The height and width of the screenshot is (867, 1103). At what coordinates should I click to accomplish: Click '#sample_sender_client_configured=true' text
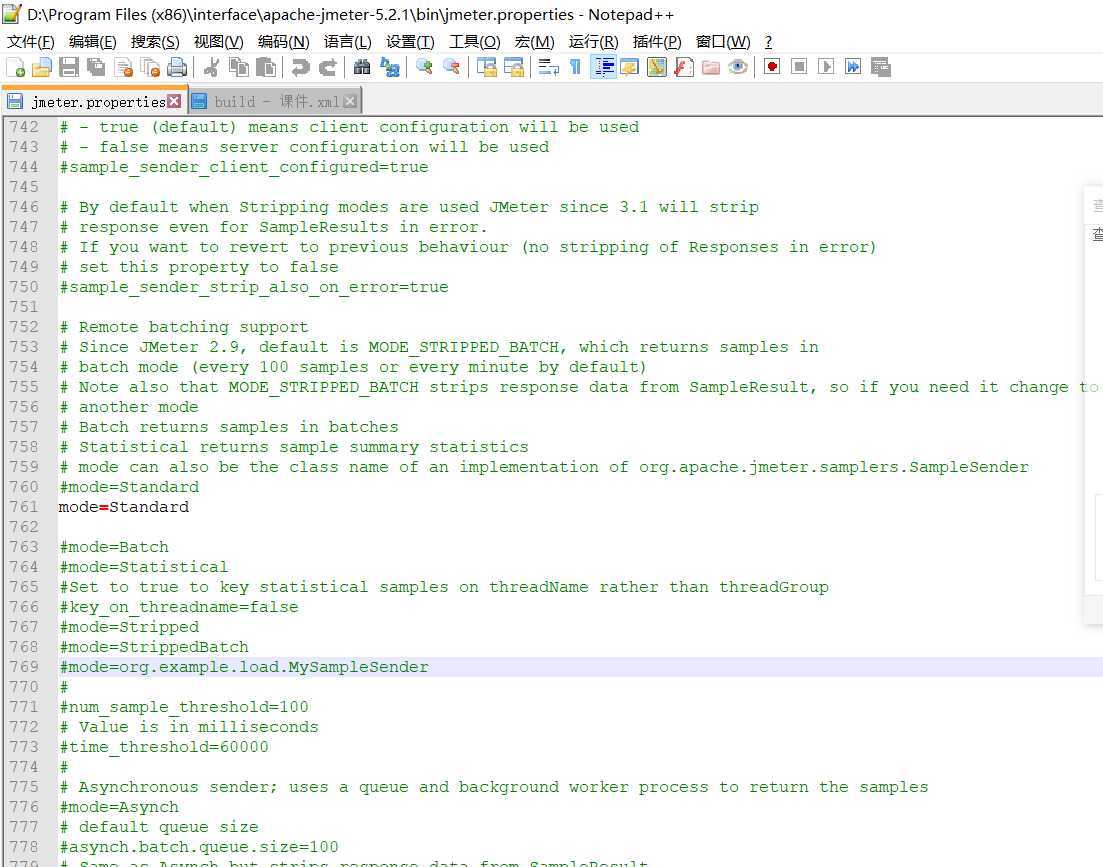click(244, 167)
